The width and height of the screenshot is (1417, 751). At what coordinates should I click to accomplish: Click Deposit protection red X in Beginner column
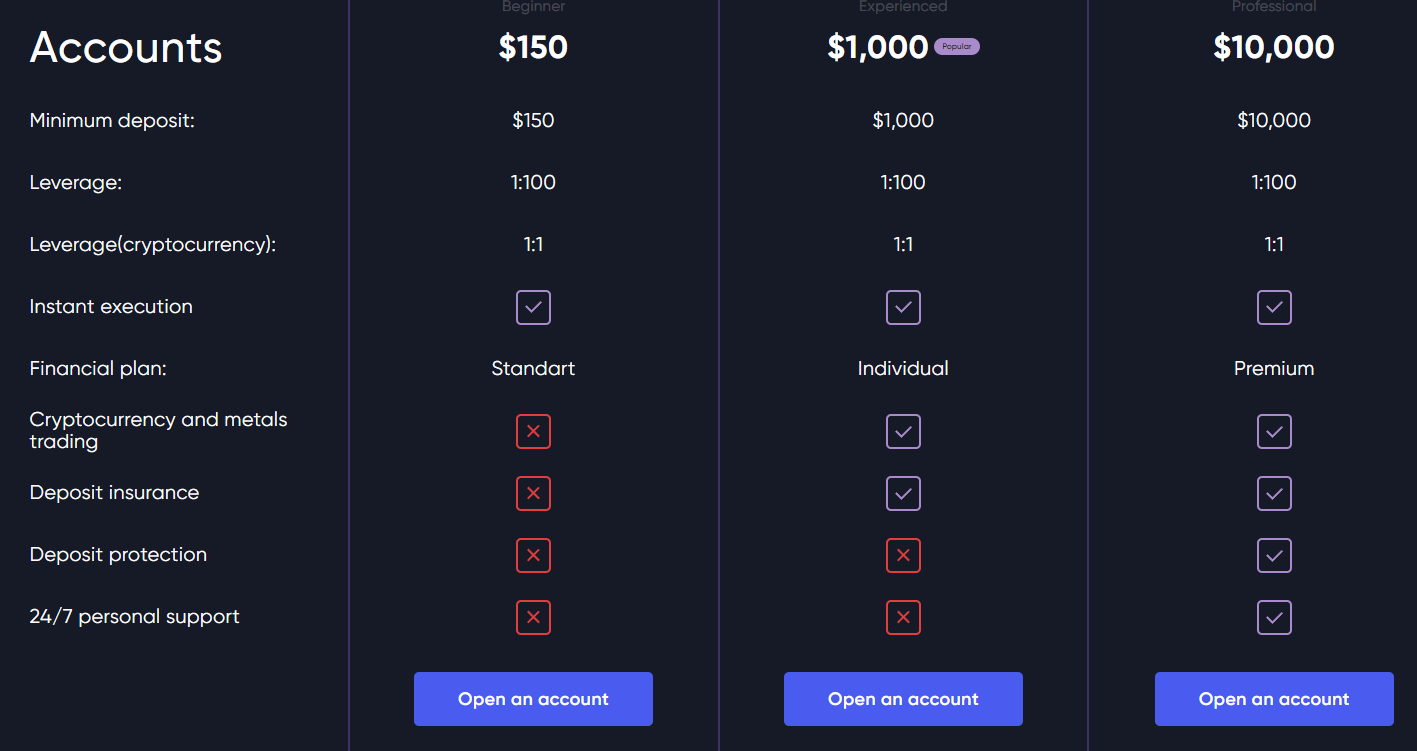[x=533, y=556]
